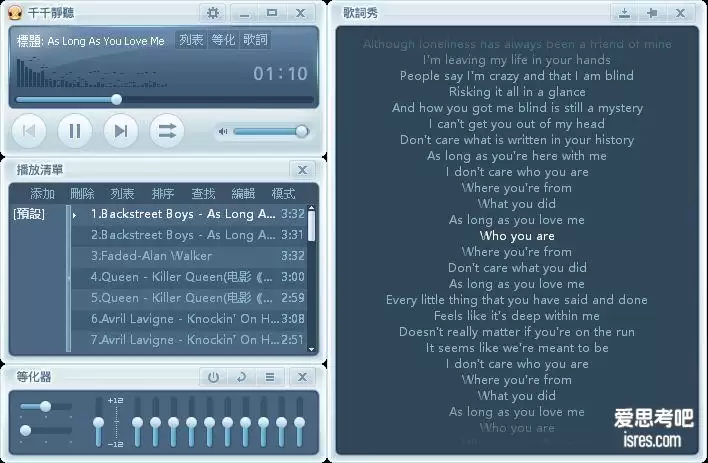This screenshot has height=463, width=708.
Task: Click the playlist scrollbar down arrow
Action: [x=311, y=349]
